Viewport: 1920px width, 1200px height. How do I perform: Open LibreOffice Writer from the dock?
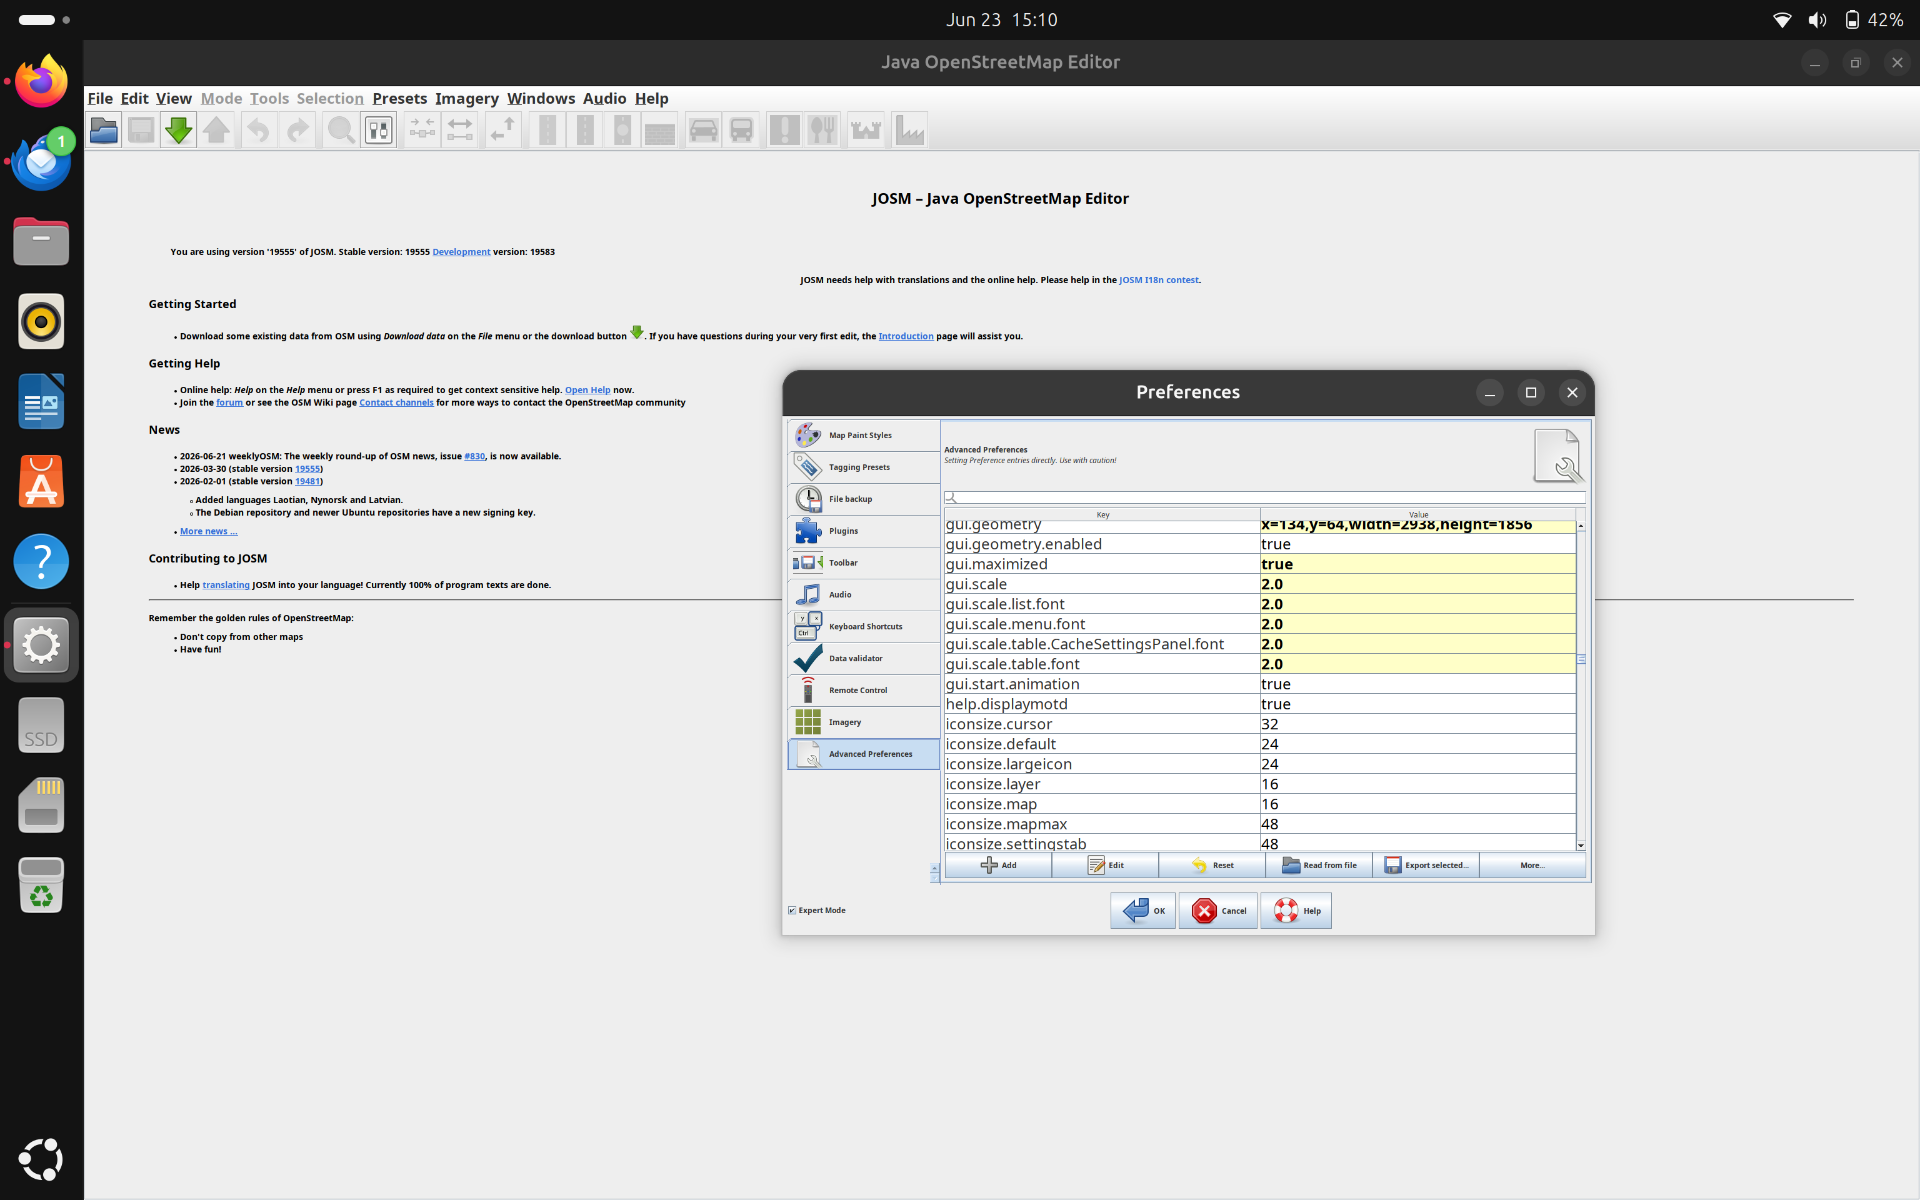[41, 401]
